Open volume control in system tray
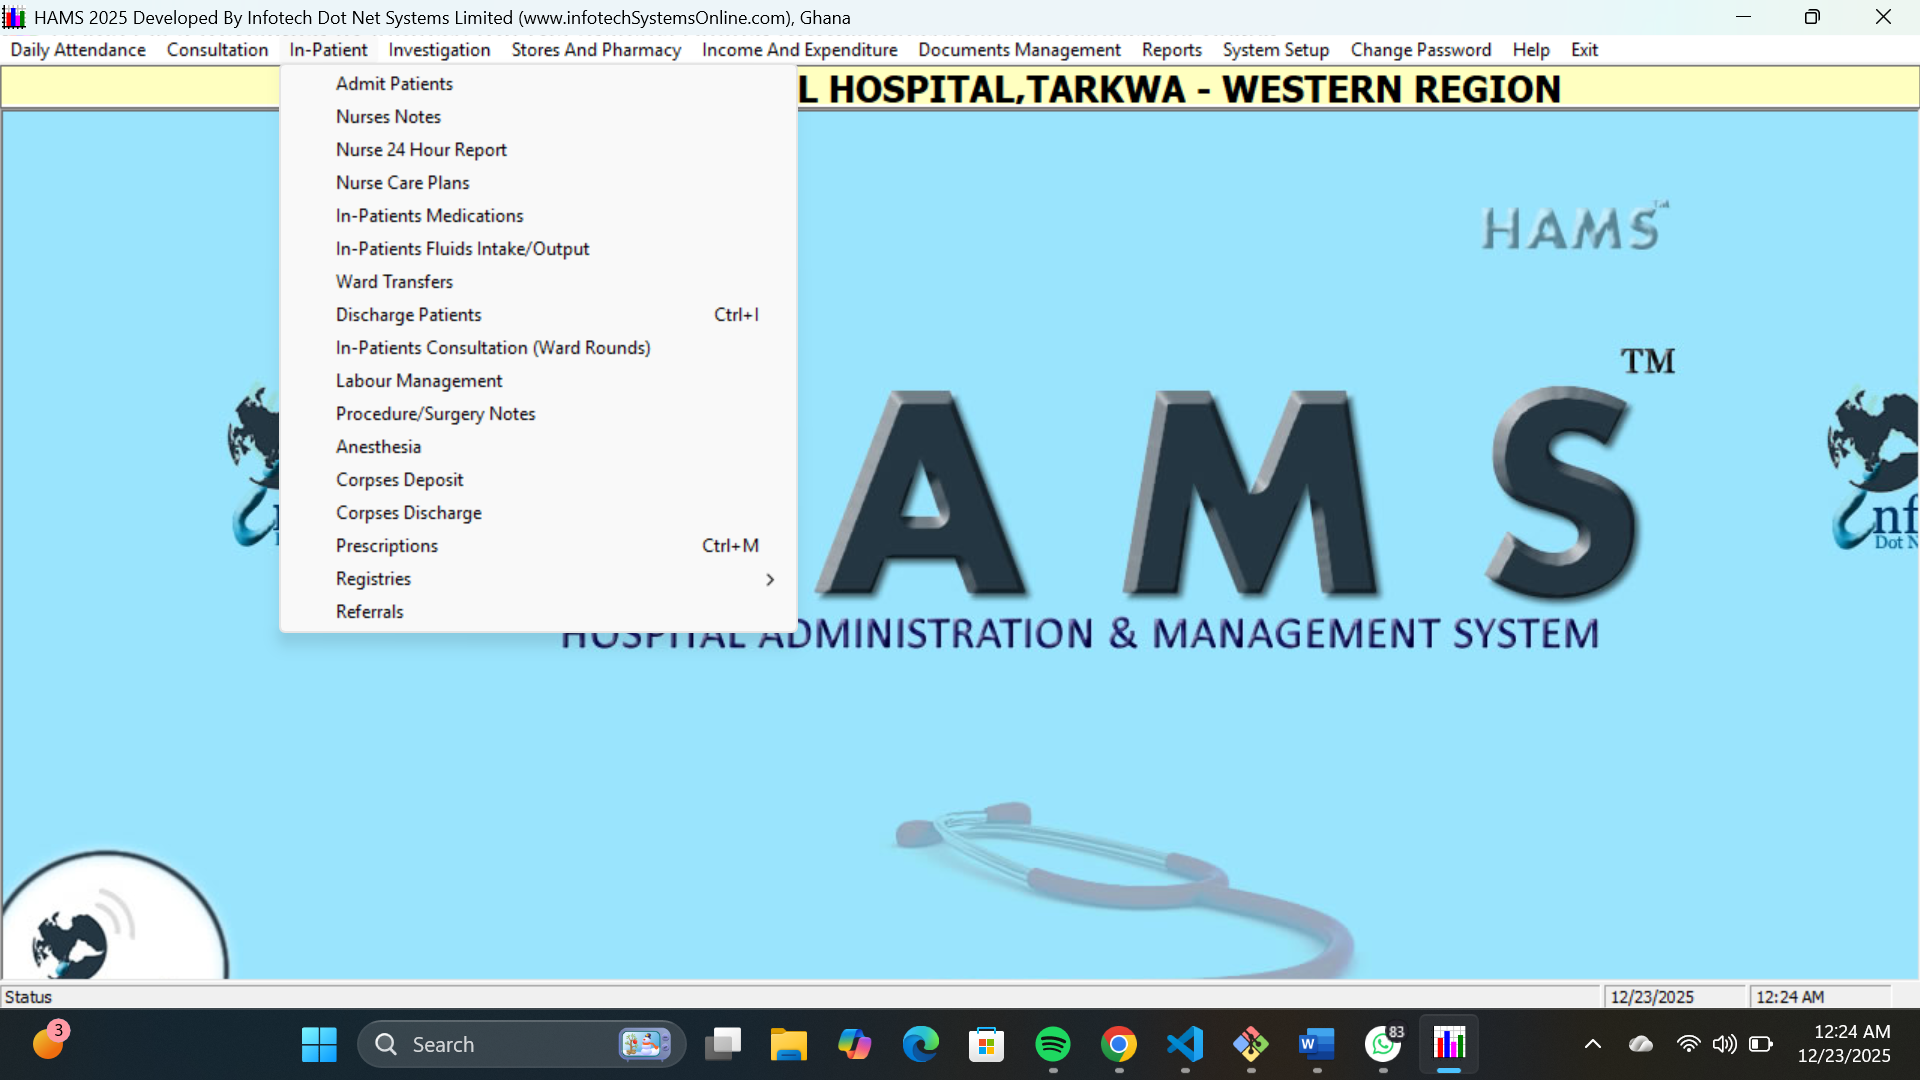 click(x=1724, y=1044)
